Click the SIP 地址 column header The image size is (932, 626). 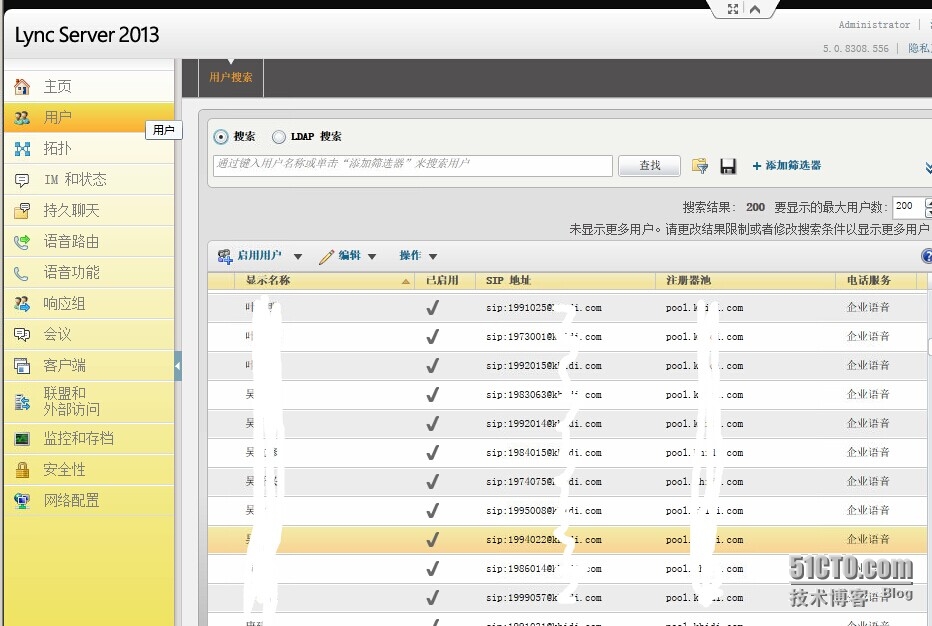(x=565, y=281)
